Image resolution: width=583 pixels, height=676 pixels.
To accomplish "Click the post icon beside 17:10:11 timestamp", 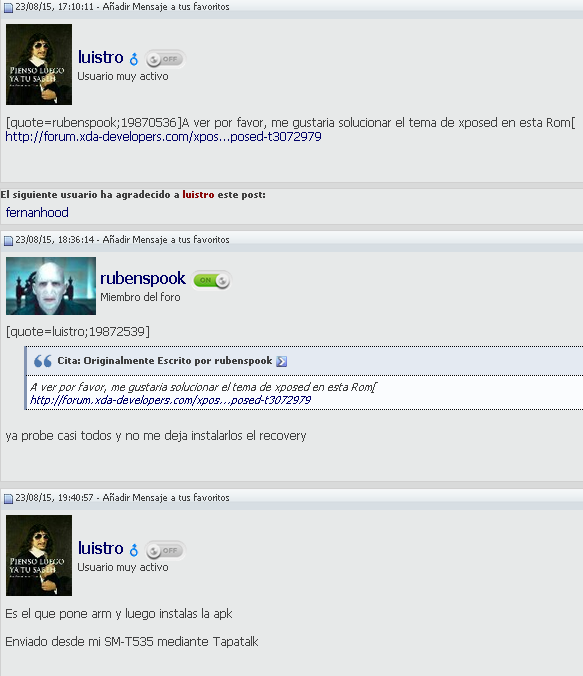I will point(8,8).
